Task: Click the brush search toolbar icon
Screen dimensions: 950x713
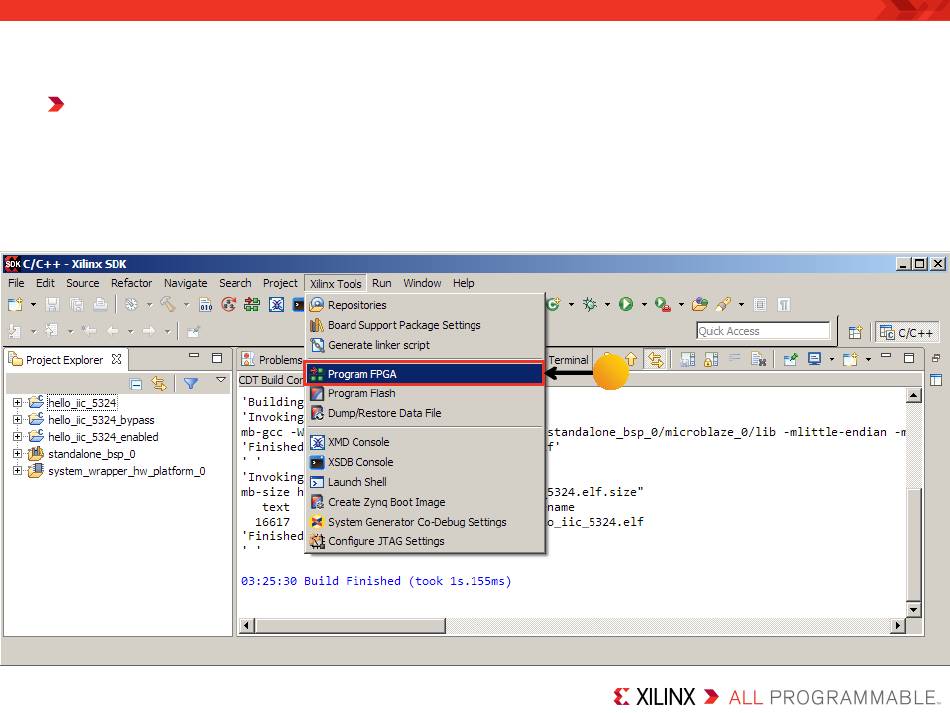Action: [x=723, y=304]
